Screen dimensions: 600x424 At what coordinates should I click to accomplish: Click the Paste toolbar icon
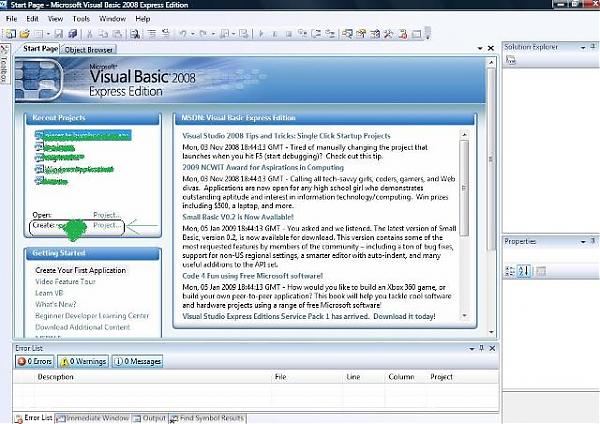tap(117, 34)
